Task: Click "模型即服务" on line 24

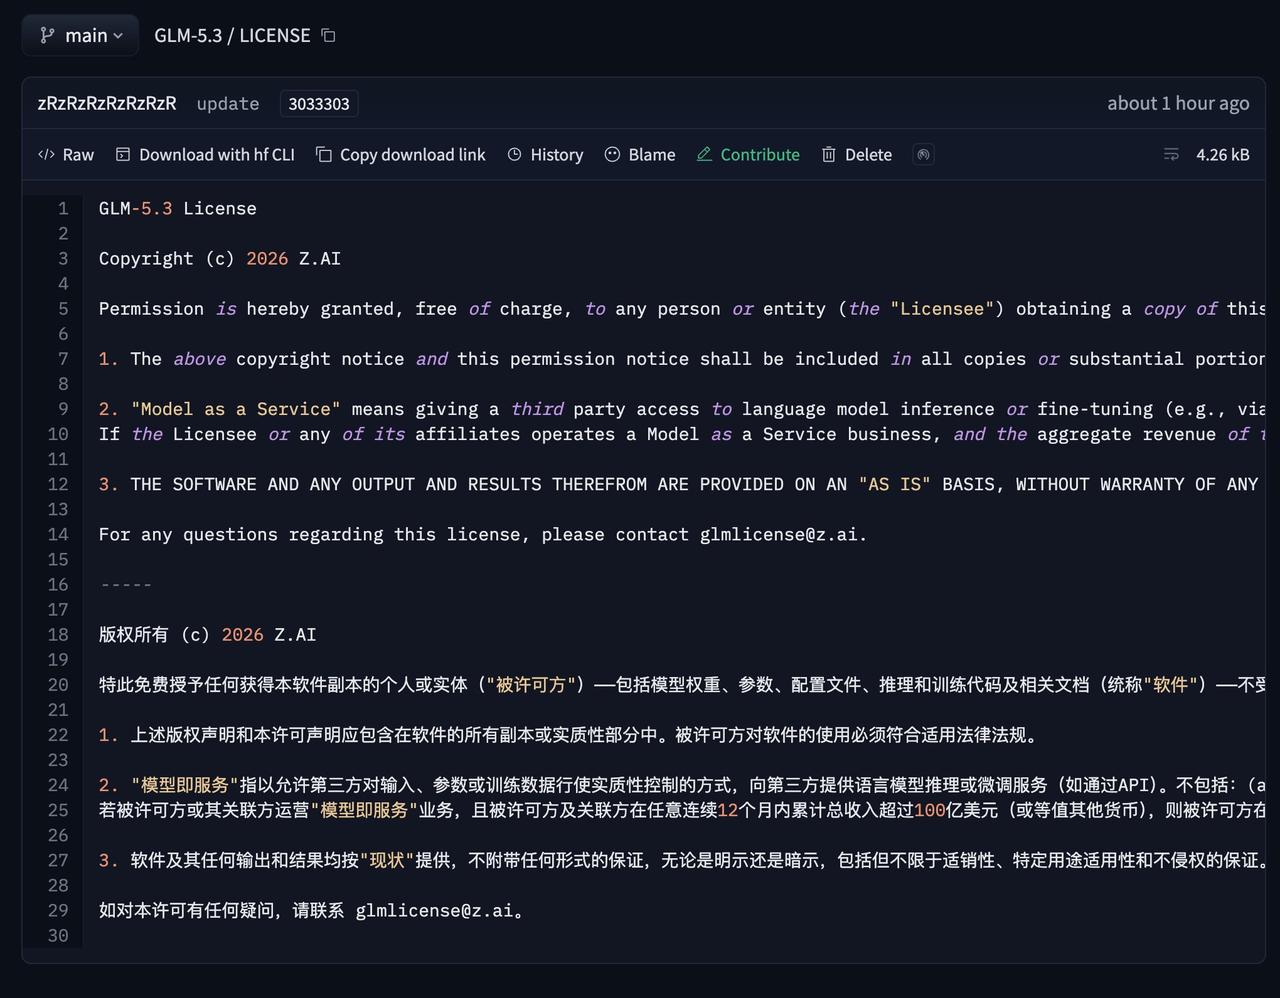Action: click(x=185, y=784)
